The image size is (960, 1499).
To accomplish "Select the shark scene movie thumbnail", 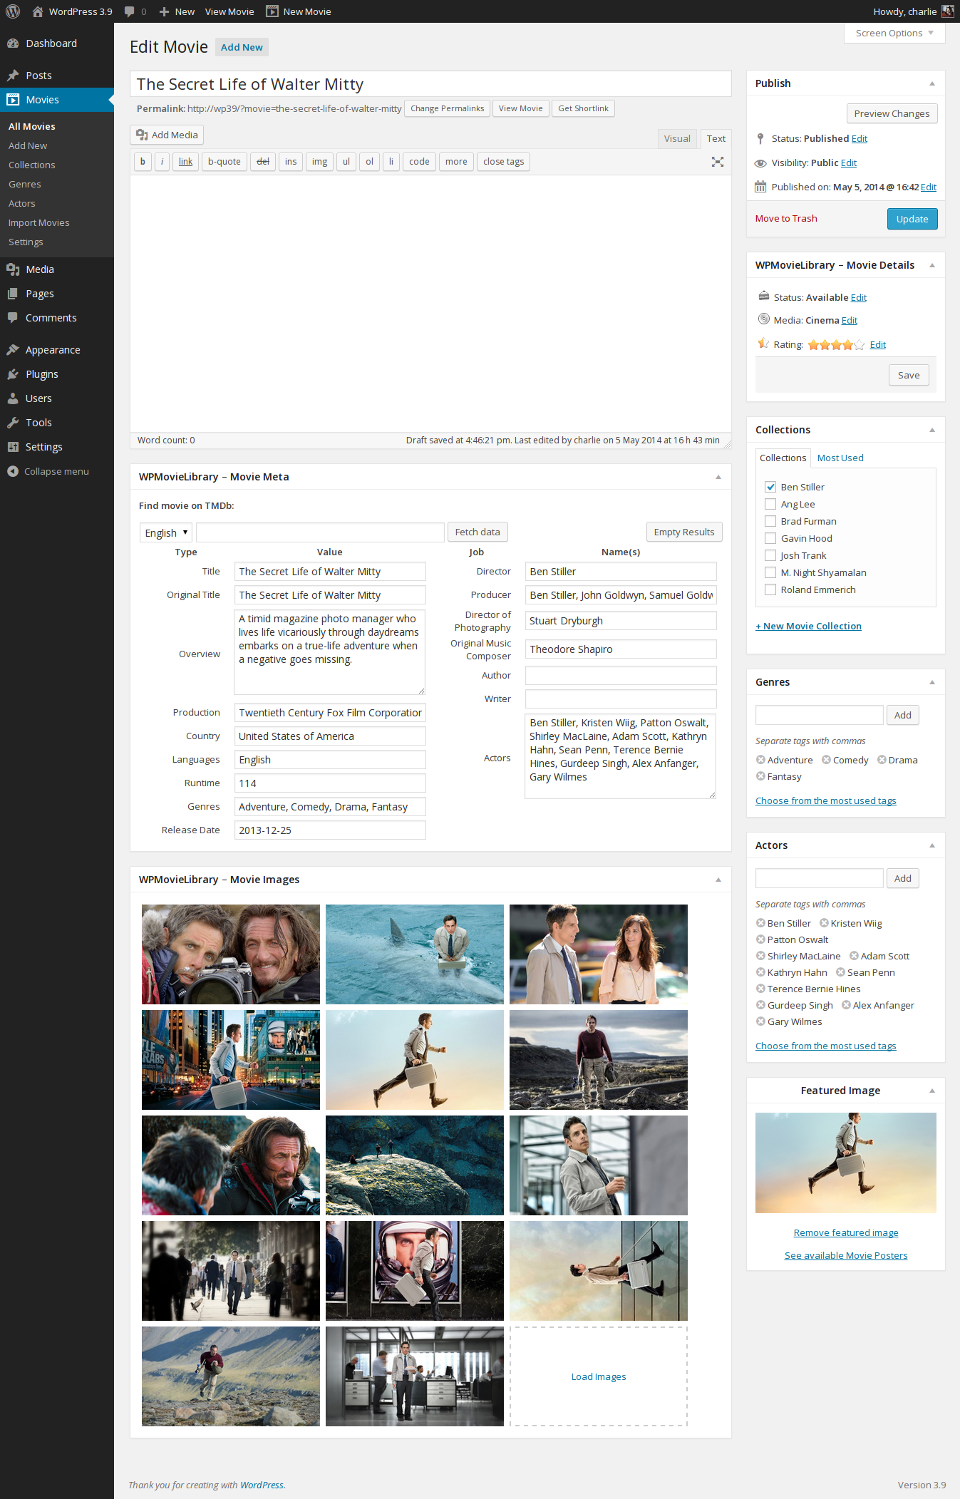I will coord(415,954).
